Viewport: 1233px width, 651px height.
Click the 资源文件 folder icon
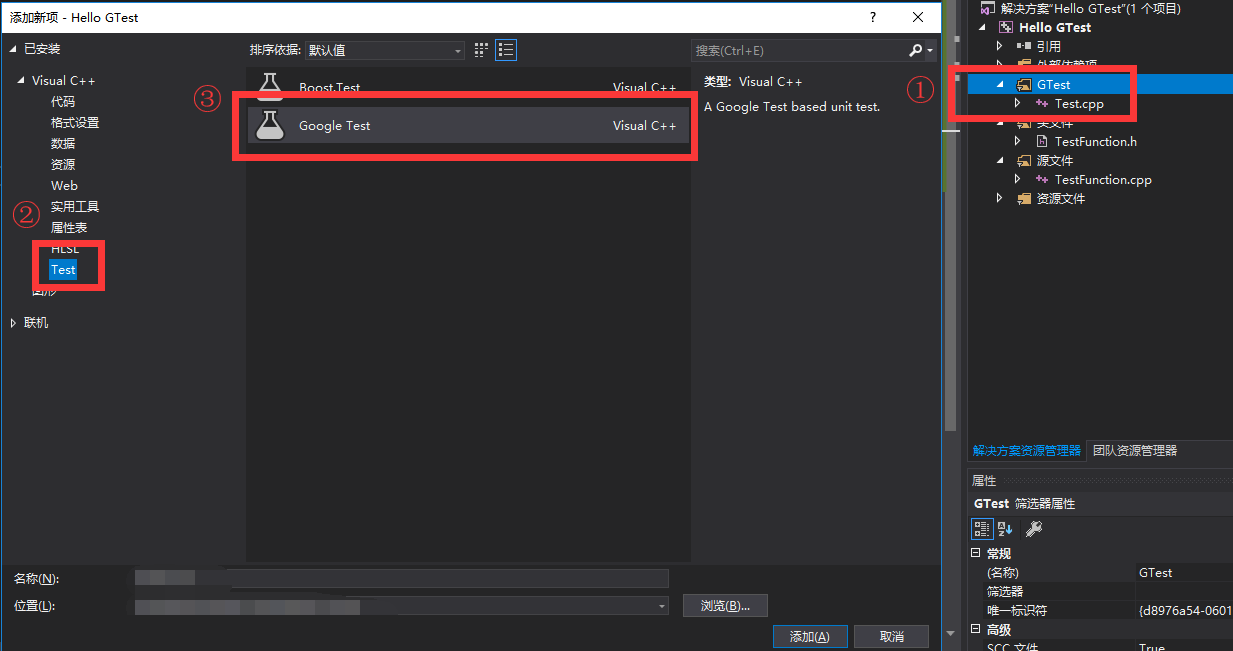(1024, 198)
